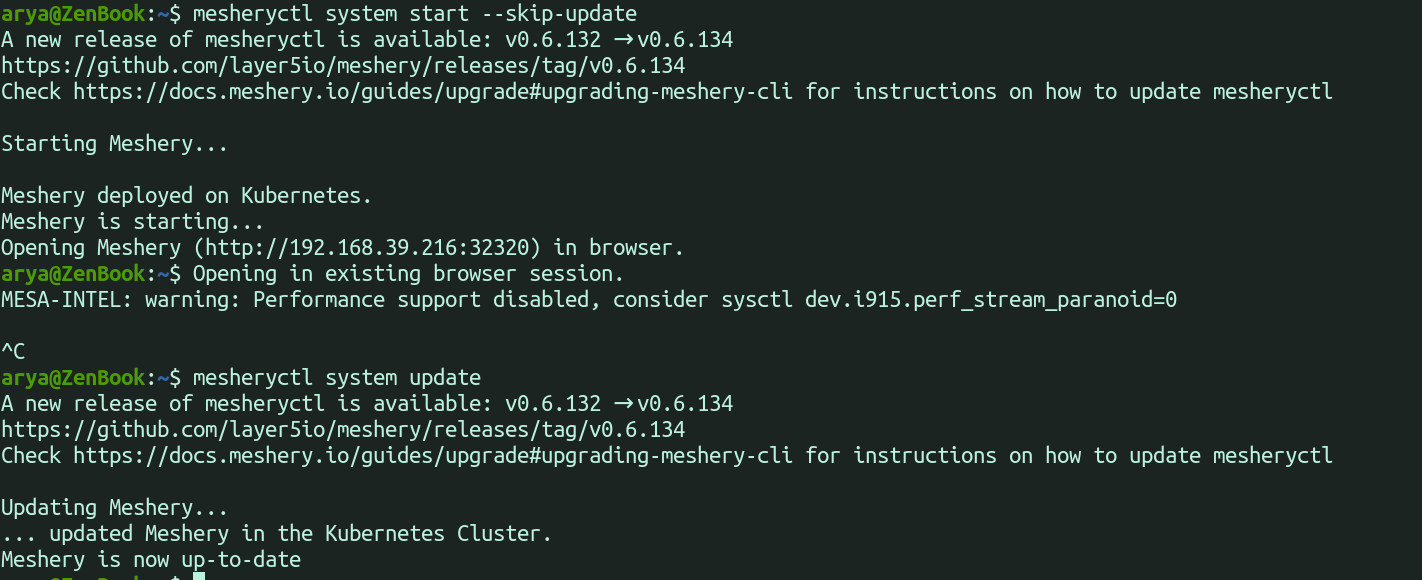Click the ^C interrupt line
The height and width of the screenshot is (580, 1422).
14,352
